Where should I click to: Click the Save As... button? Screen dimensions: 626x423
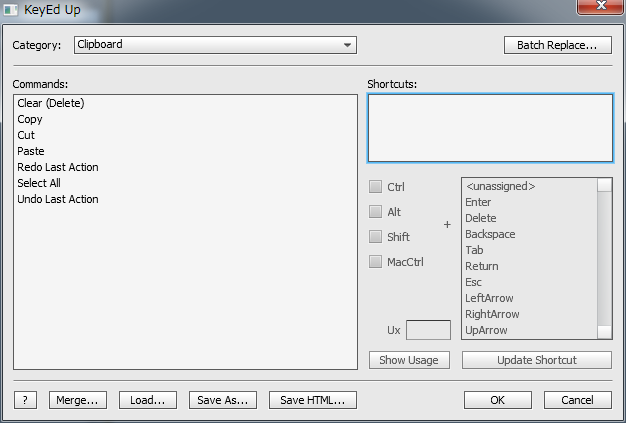pos(223,400)
